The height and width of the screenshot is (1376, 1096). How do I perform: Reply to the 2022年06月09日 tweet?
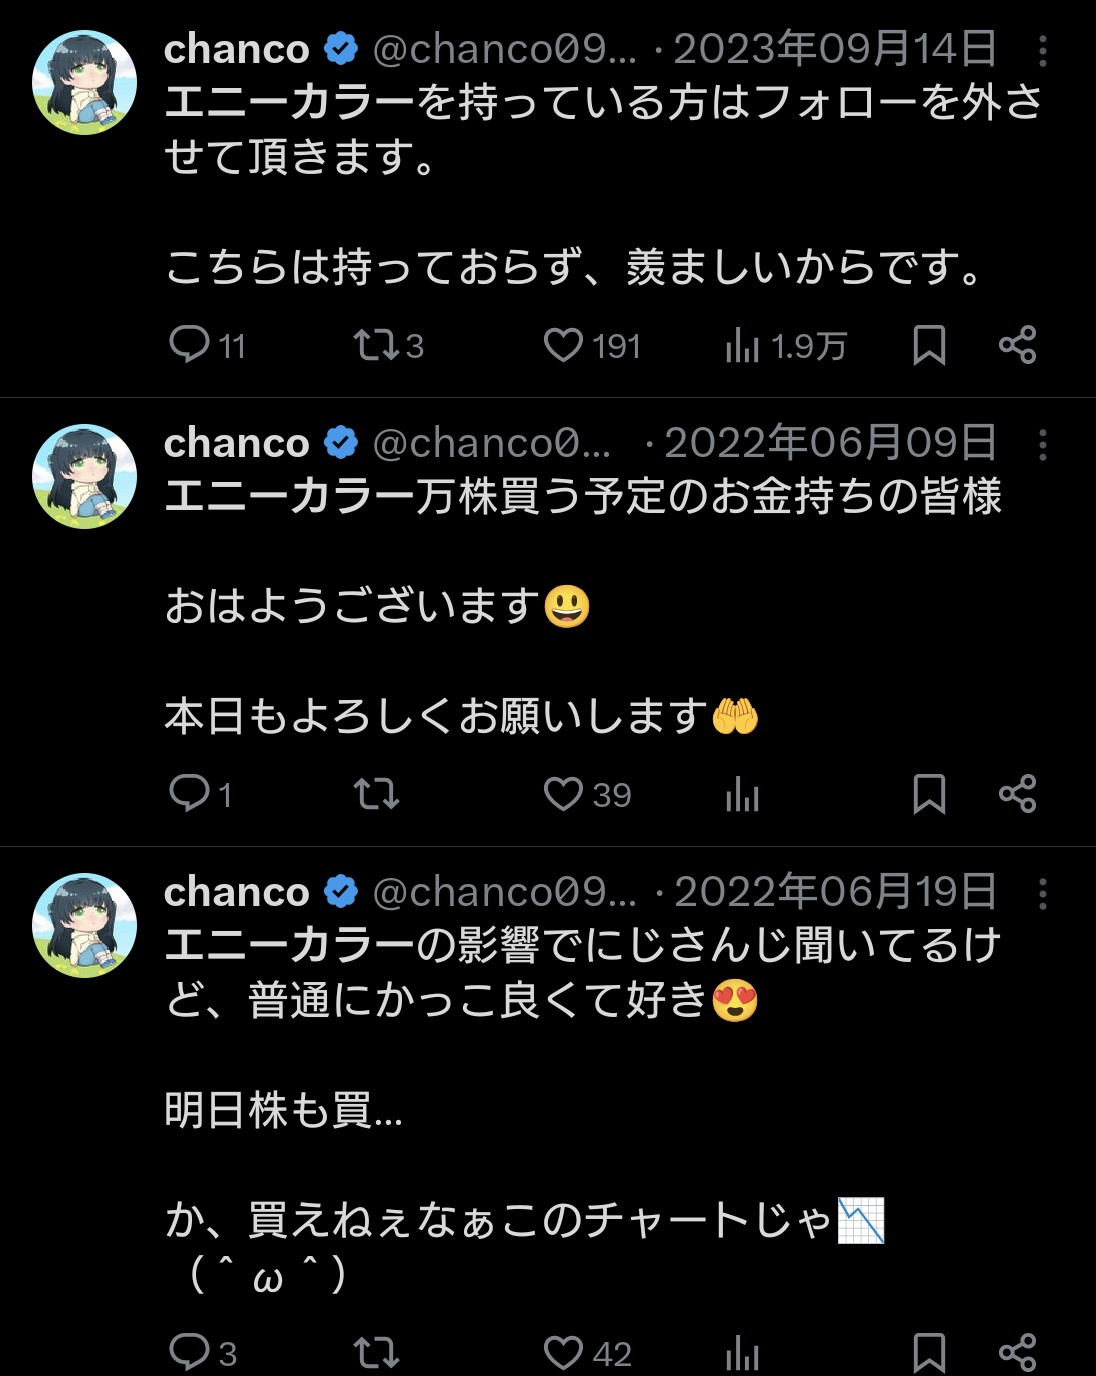pos(189,794)
